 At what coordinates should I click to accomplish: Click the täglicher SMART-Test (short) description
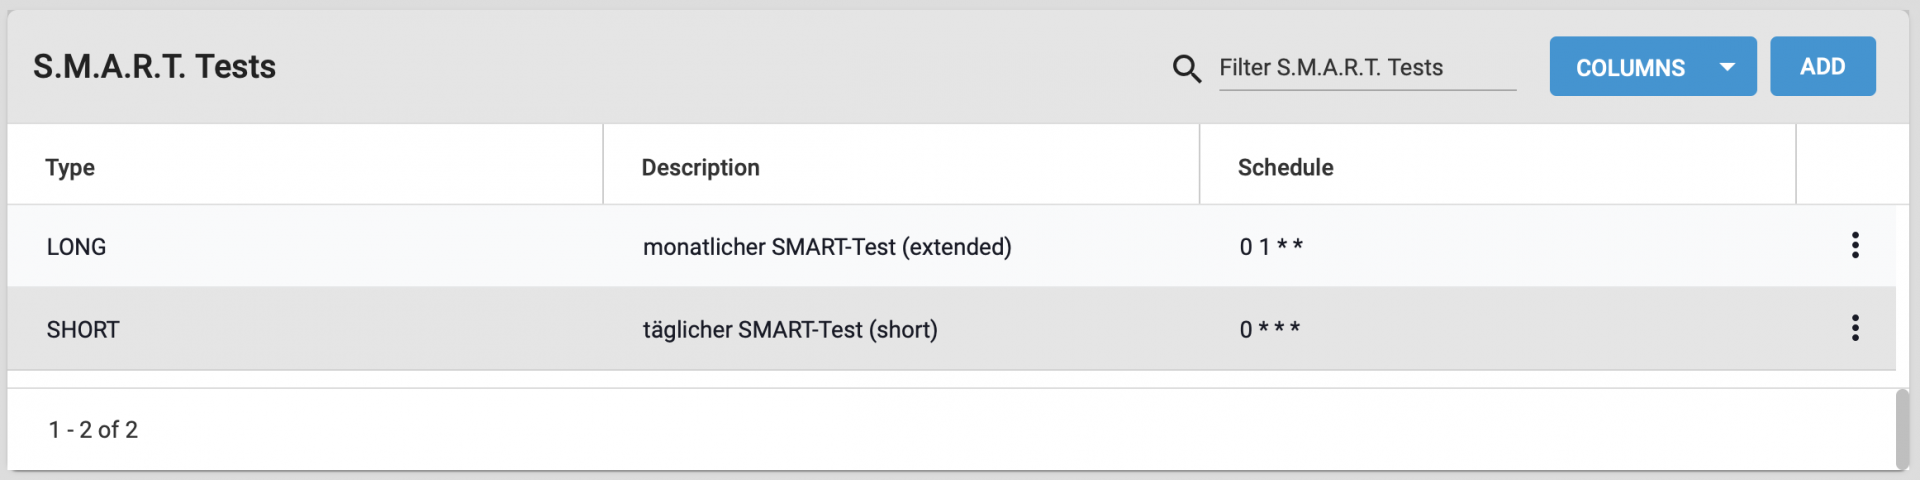790,329
